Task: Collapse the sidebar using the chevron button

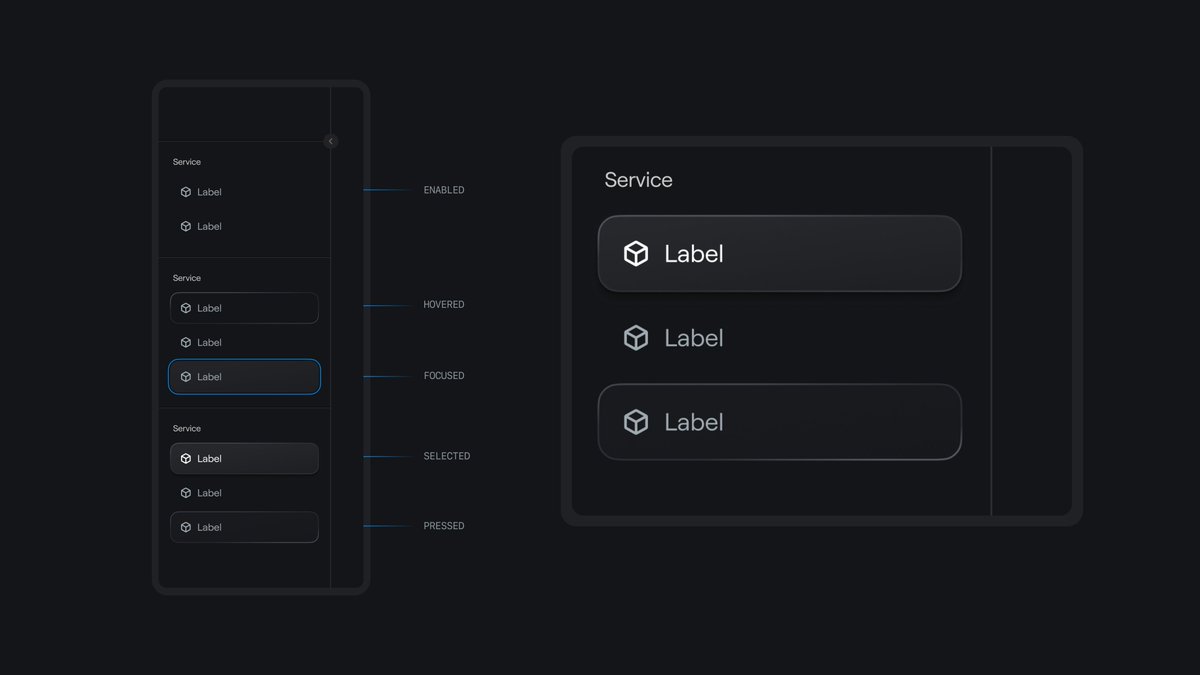Action: [330, 141]
